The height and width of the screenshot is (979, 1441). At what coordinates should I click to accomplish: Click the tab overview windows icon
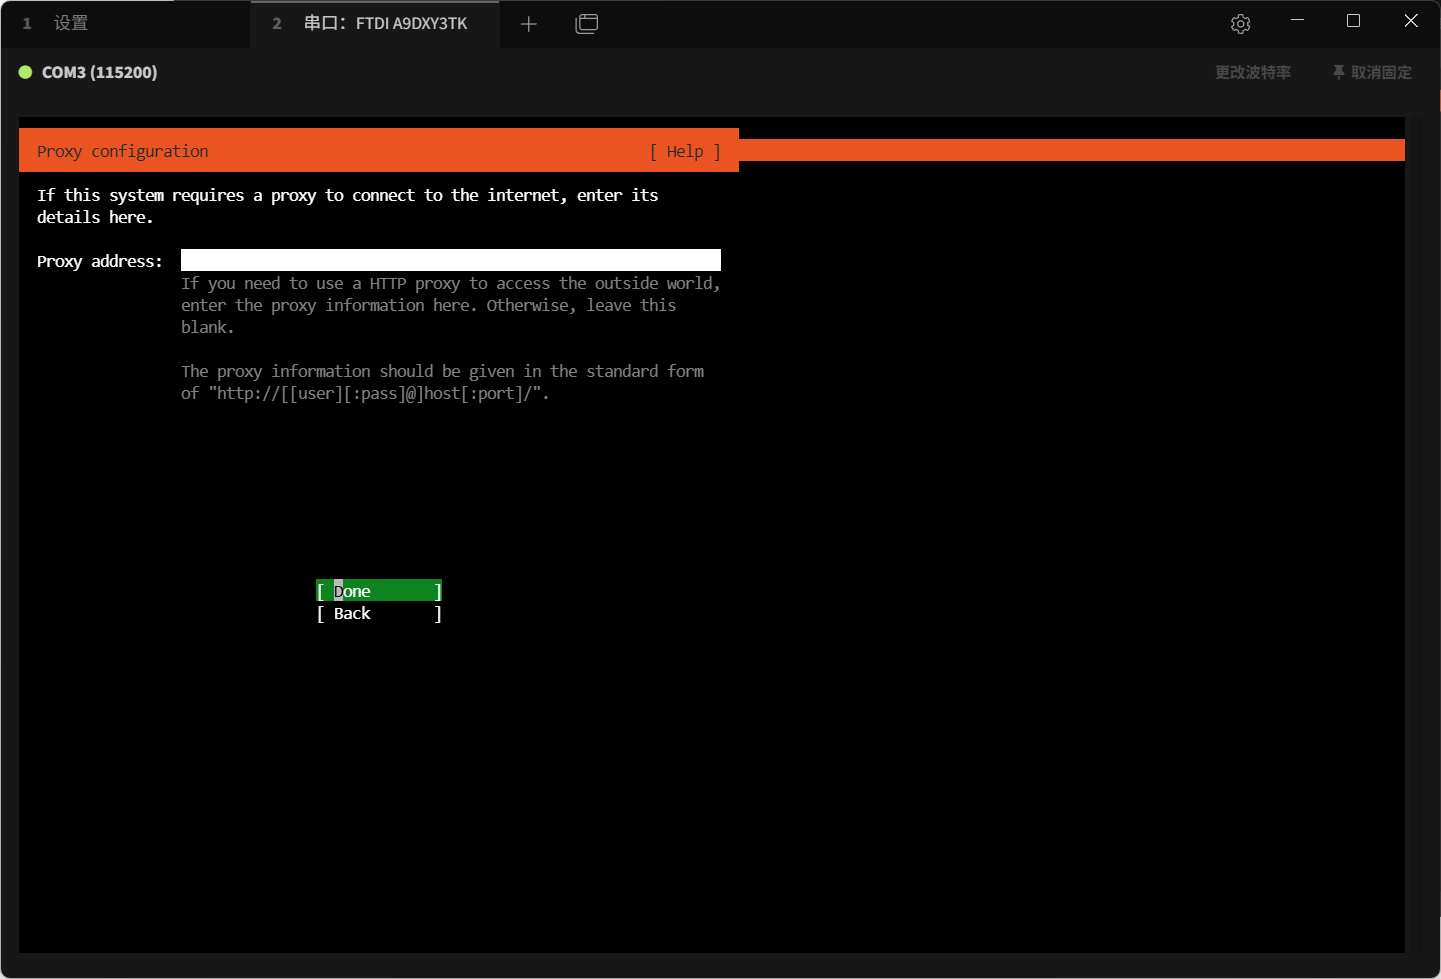tap(587, 24)
